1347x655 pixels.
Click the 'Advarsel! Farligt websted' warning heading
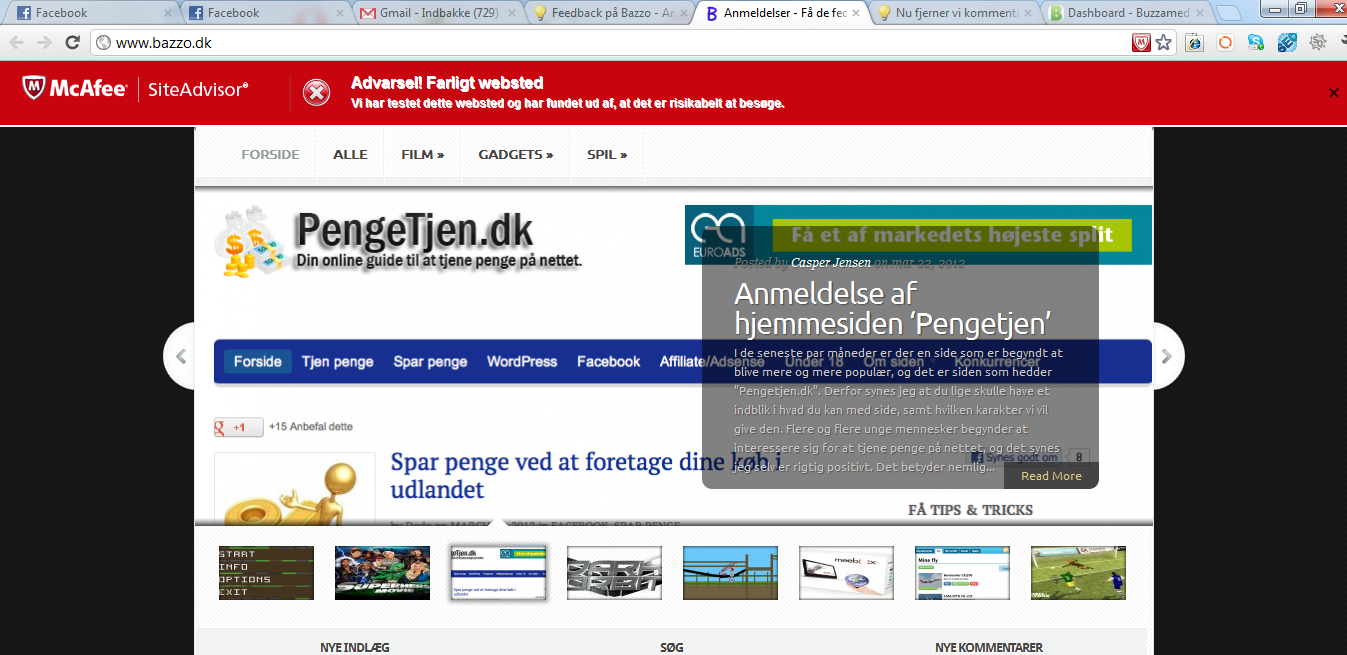coord(447,83)
